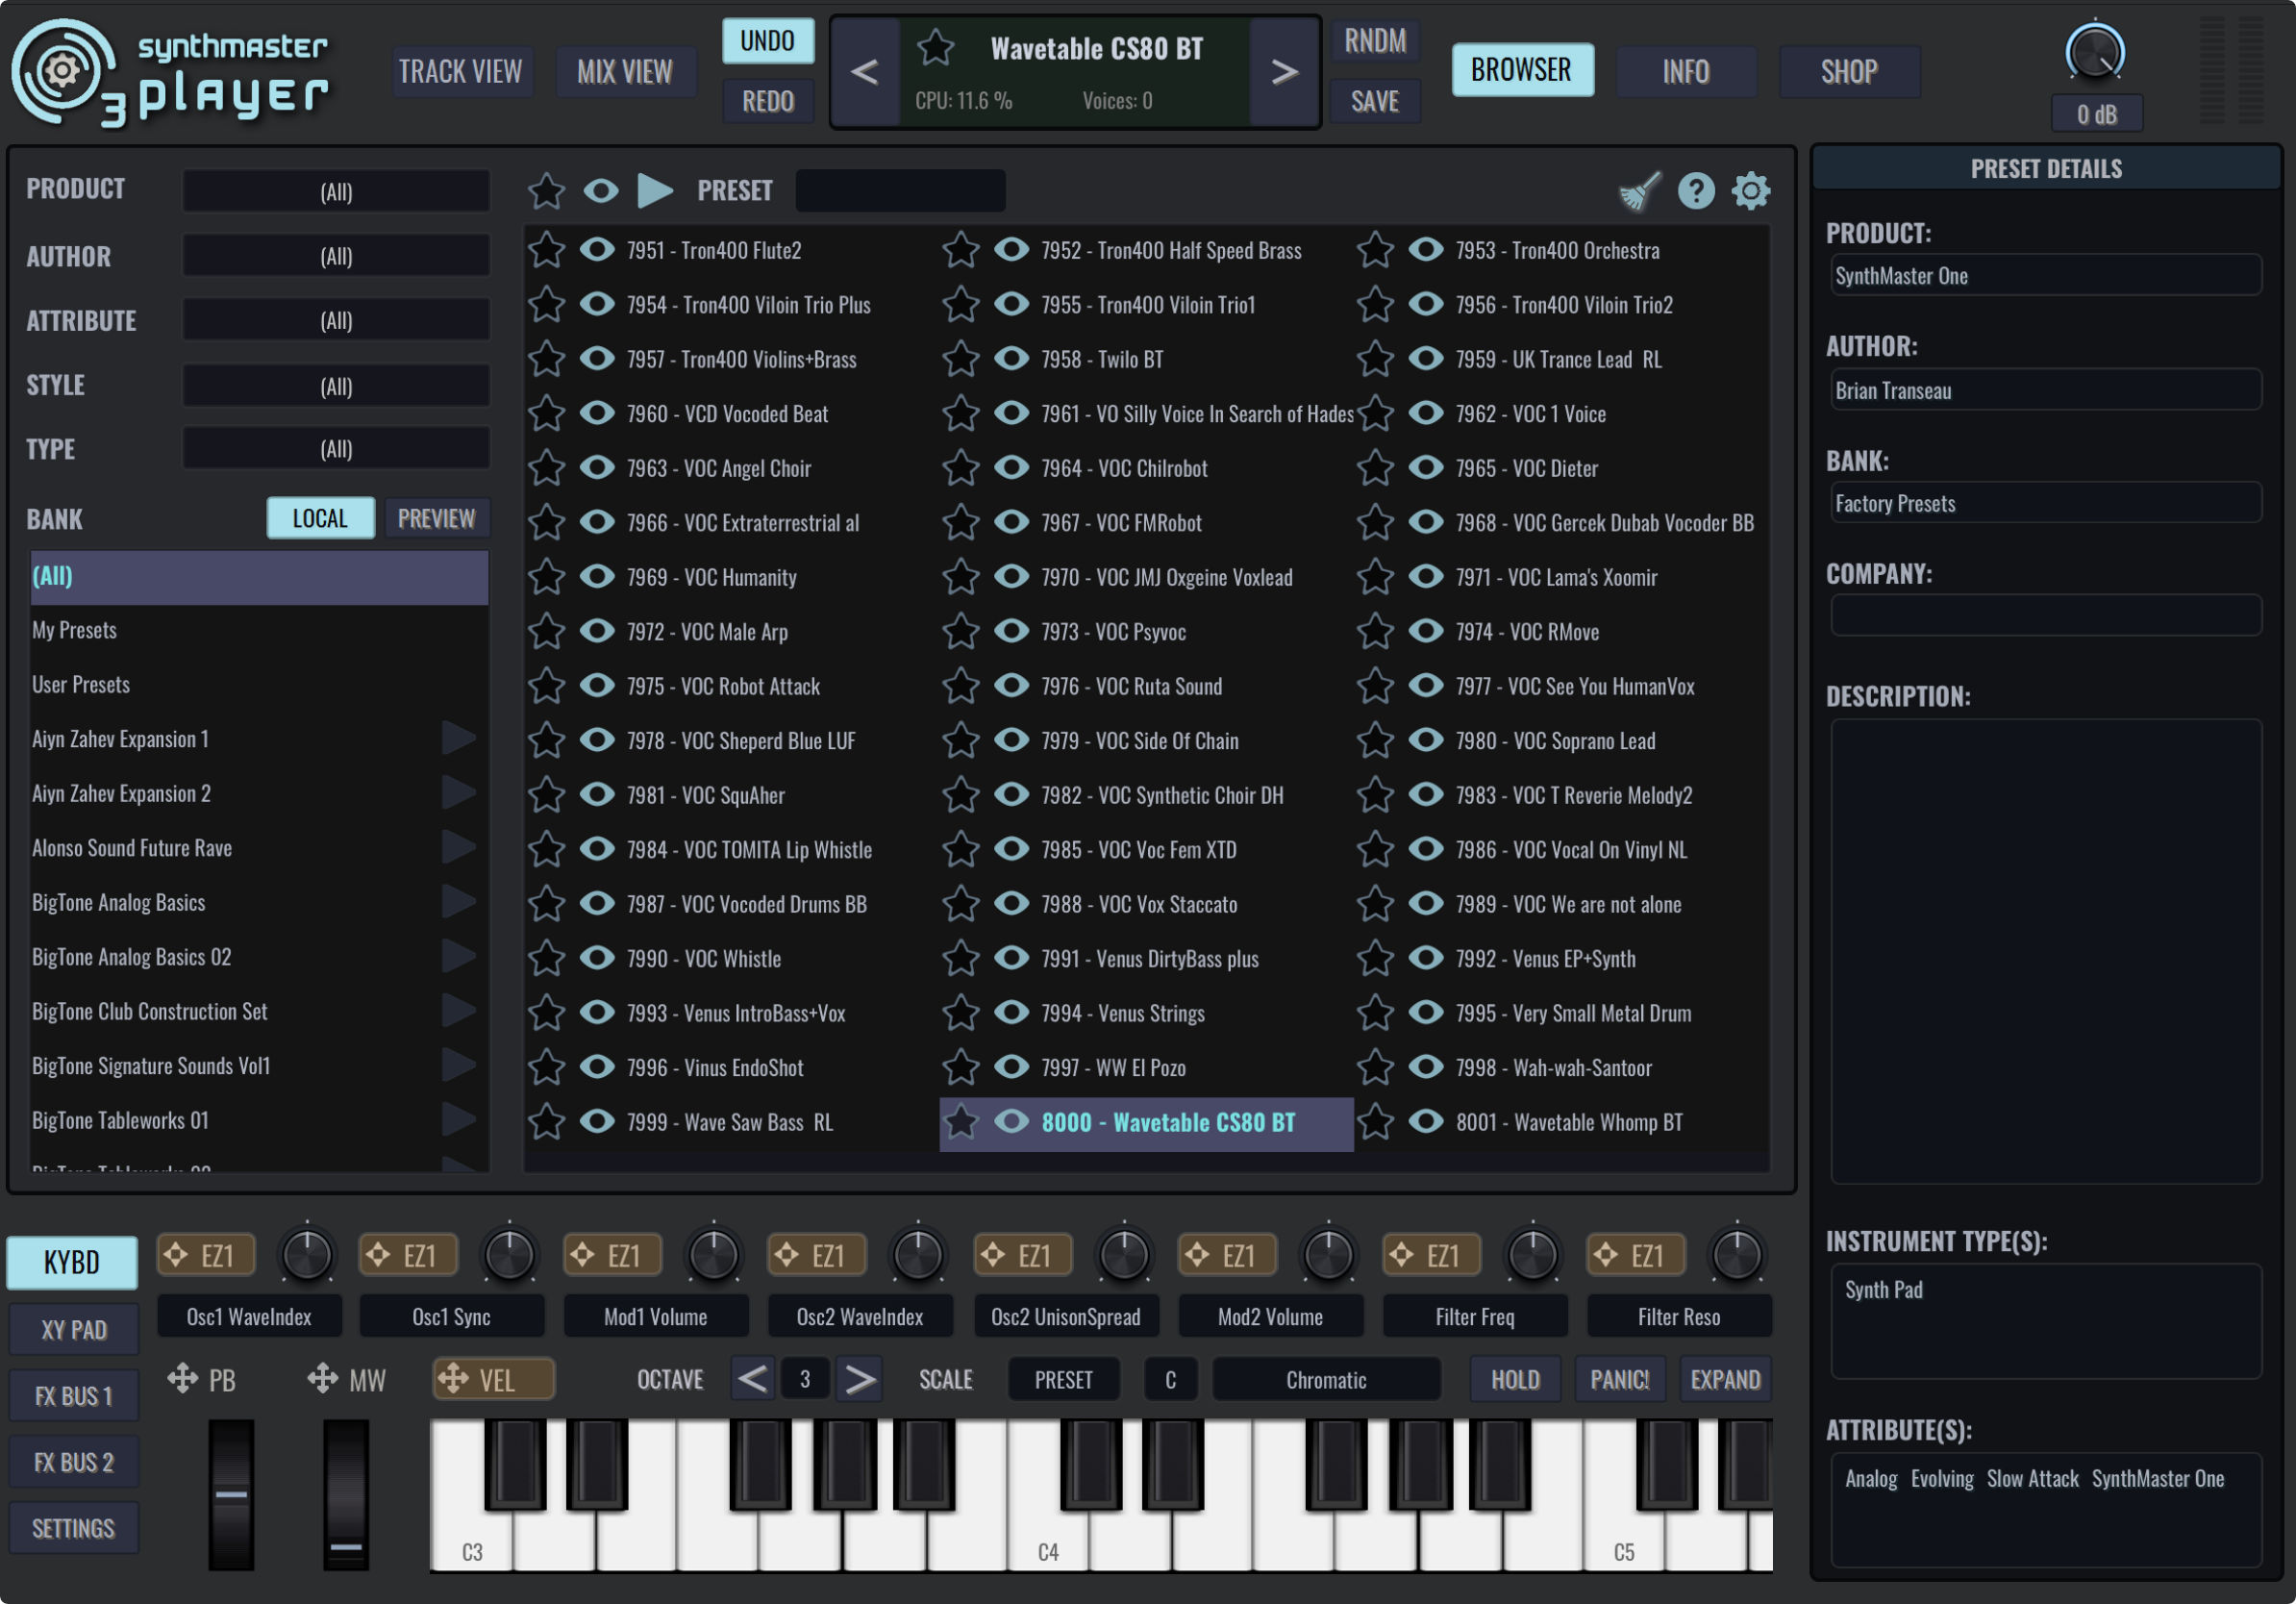Click the EZ1 assign icon above Filter Freq

coord(1430,1255)
